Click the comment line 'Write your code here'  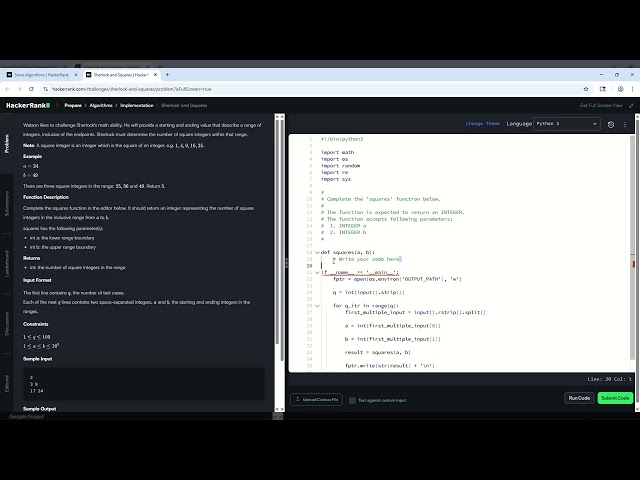(x=367, y=259)
